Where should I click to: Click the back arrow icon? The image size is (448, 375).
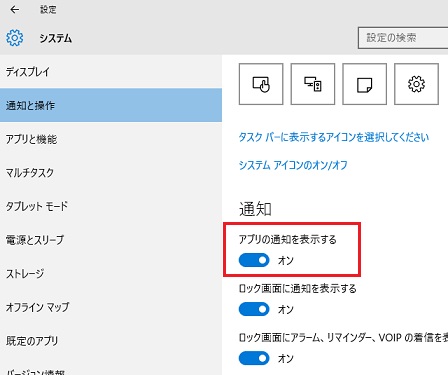[x=14, y=10]
